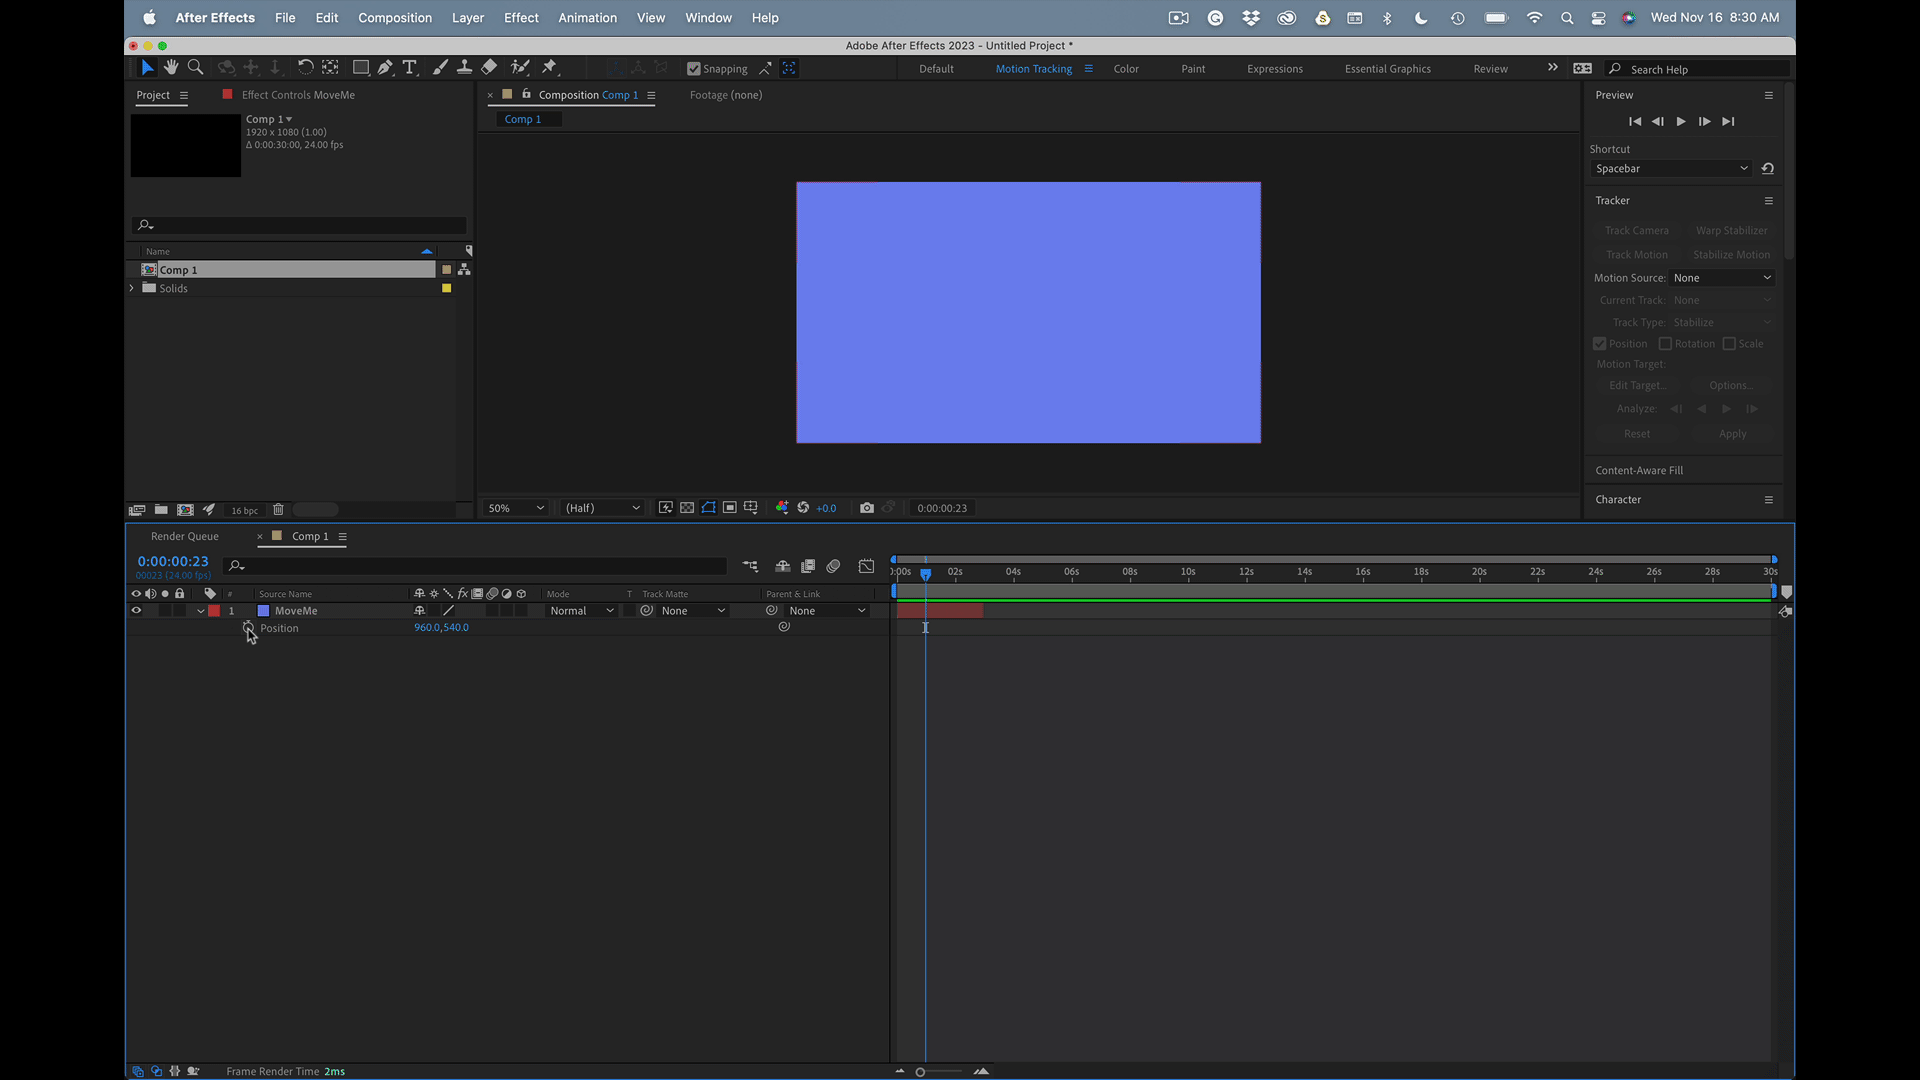
Task: Switch to the Essential Graphics workspace
Action: [1387, 69]
